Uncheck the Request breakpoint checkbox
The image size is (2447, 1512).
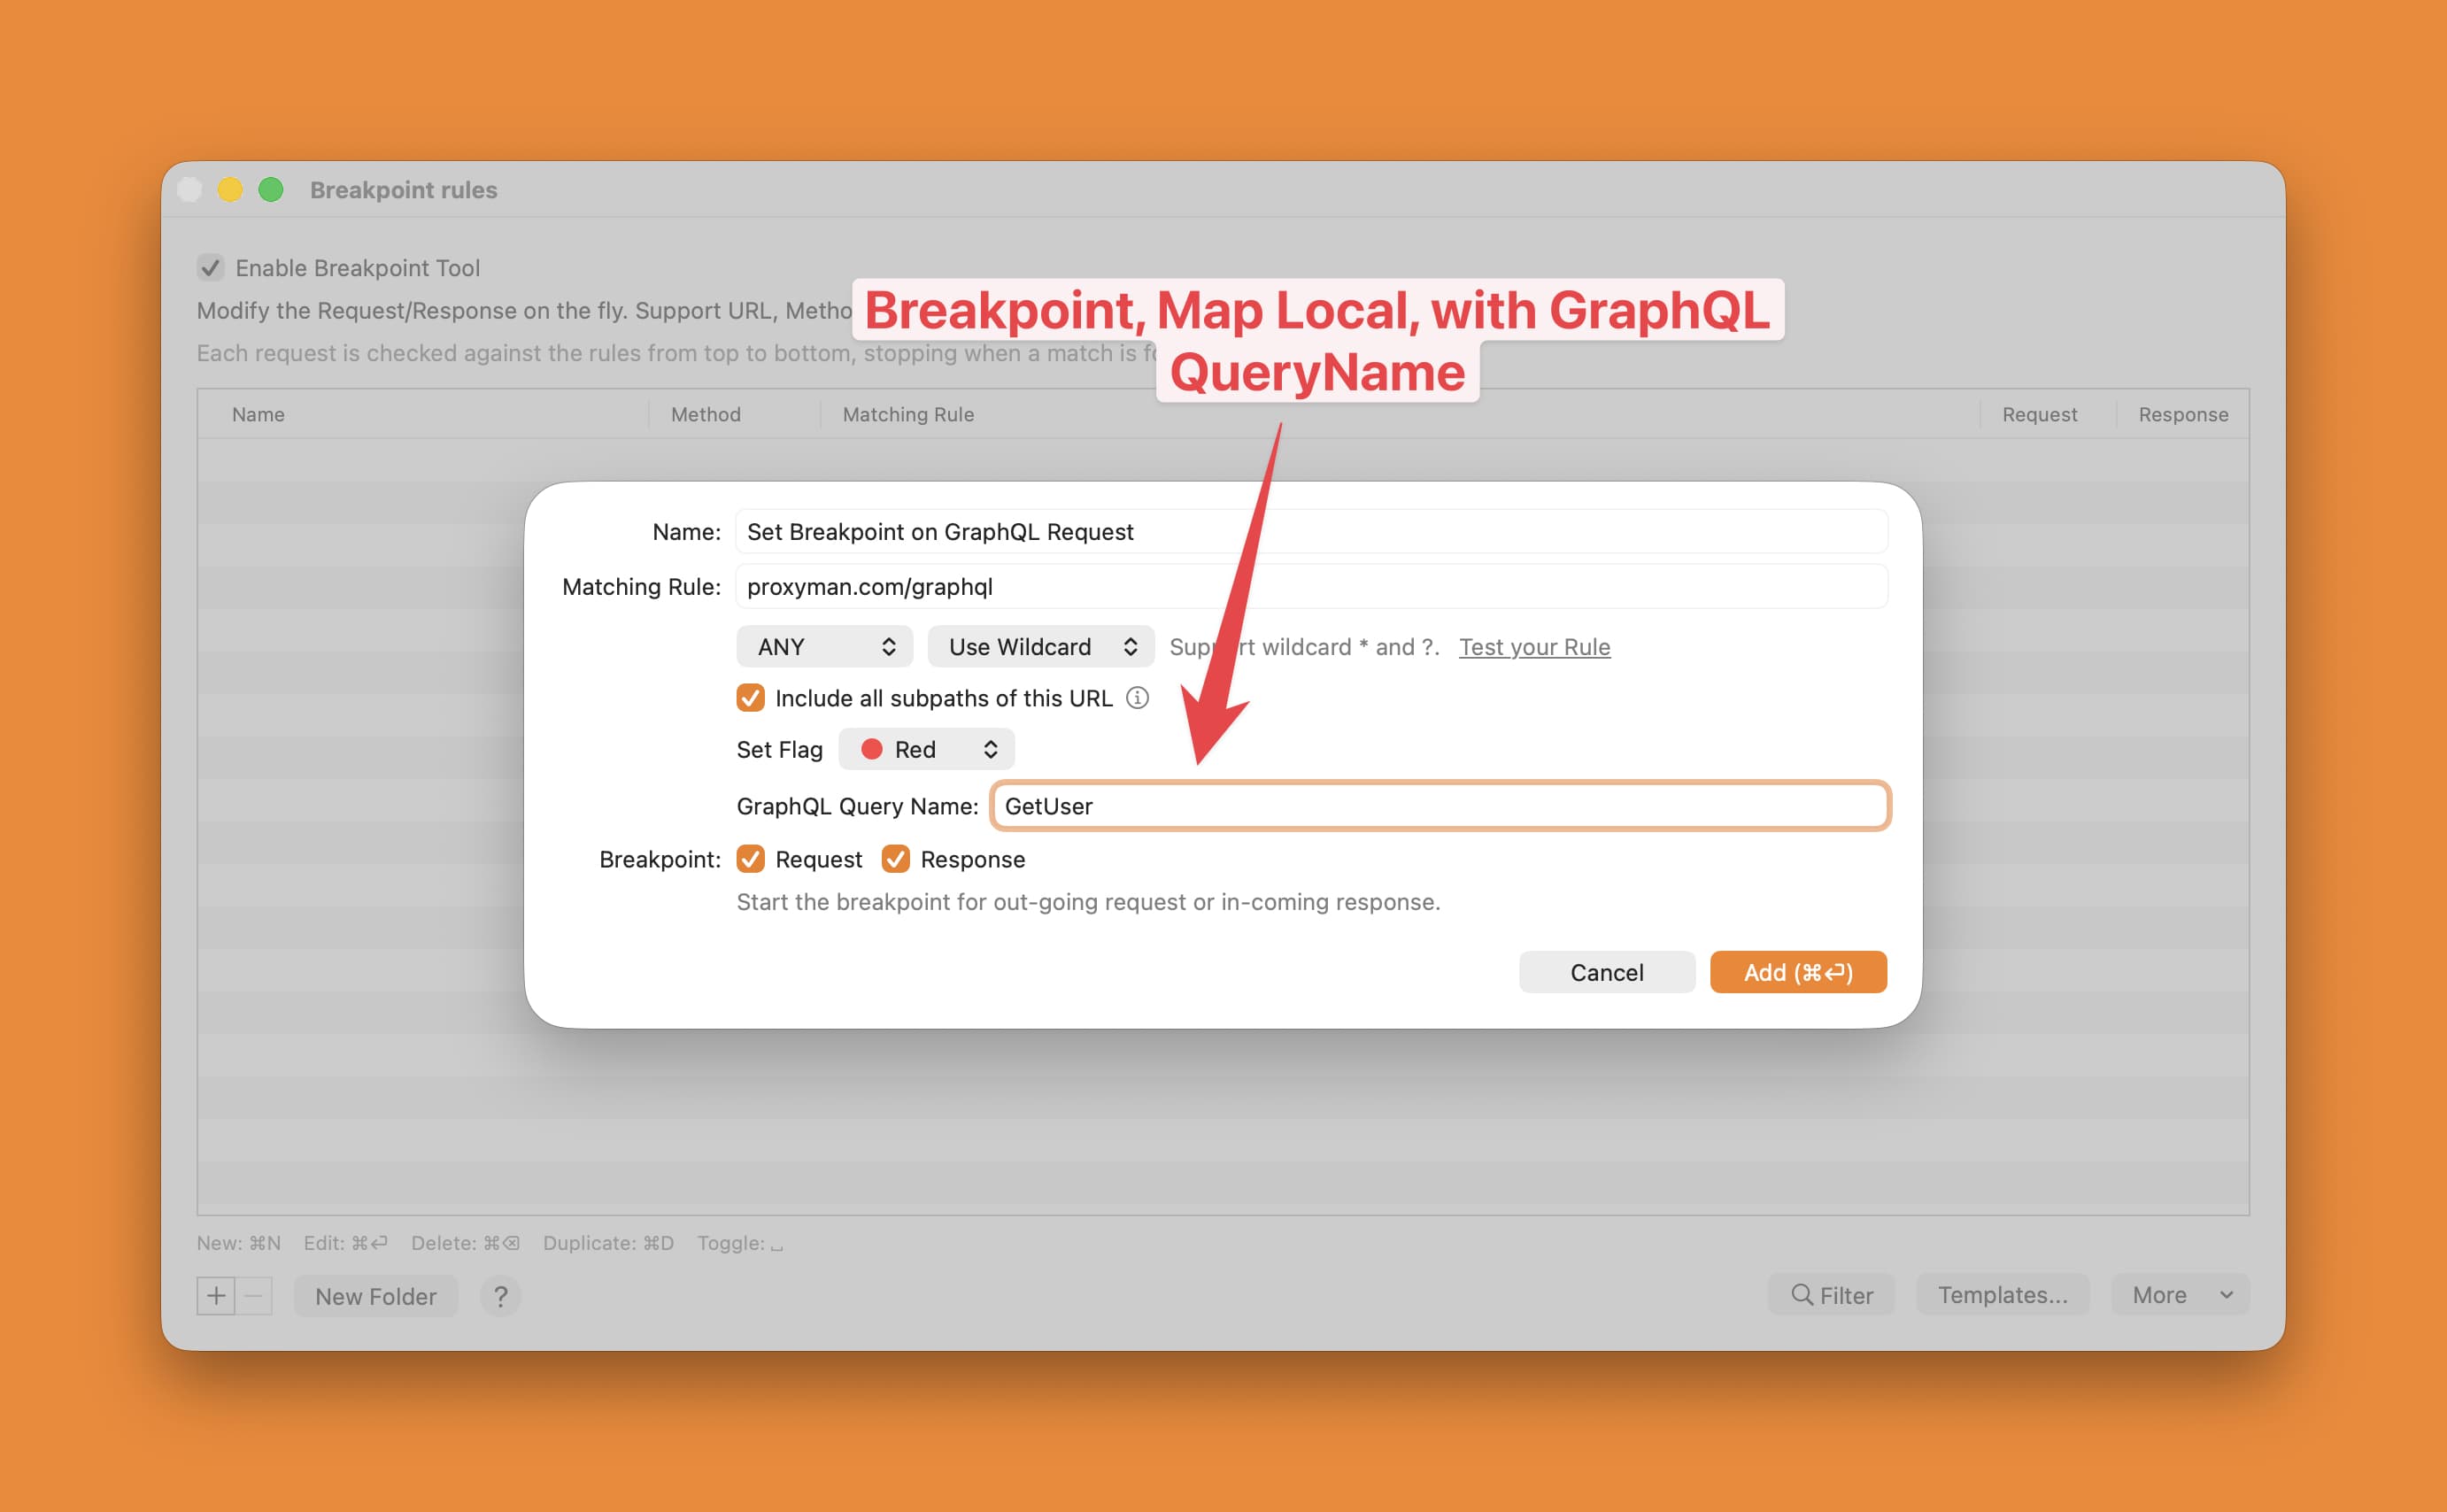[x=750, y=859]
